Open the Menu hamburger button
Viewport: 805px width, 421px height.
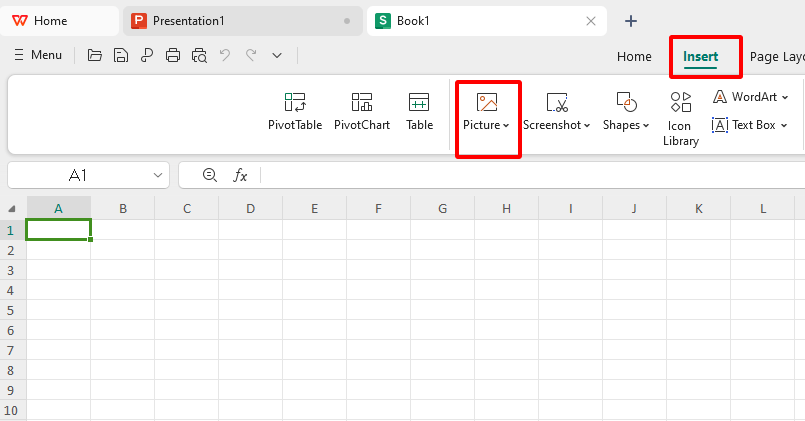pyautogui.click(x=38, y=55)
